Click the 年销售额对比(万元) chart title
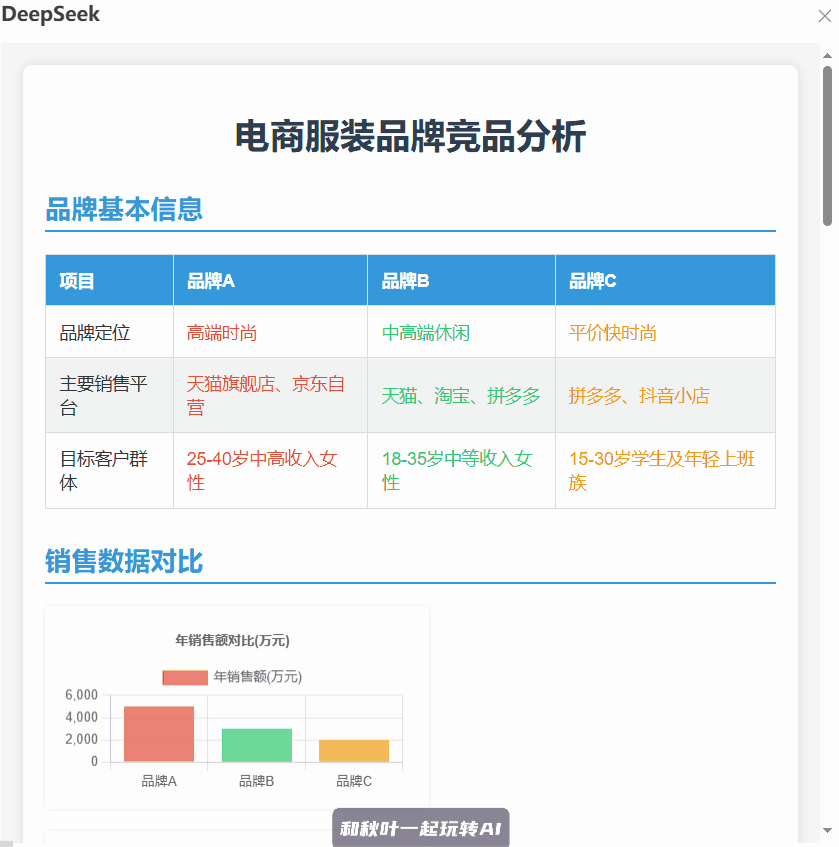Viewport: 839px width, 847px height. pos(233,640)
